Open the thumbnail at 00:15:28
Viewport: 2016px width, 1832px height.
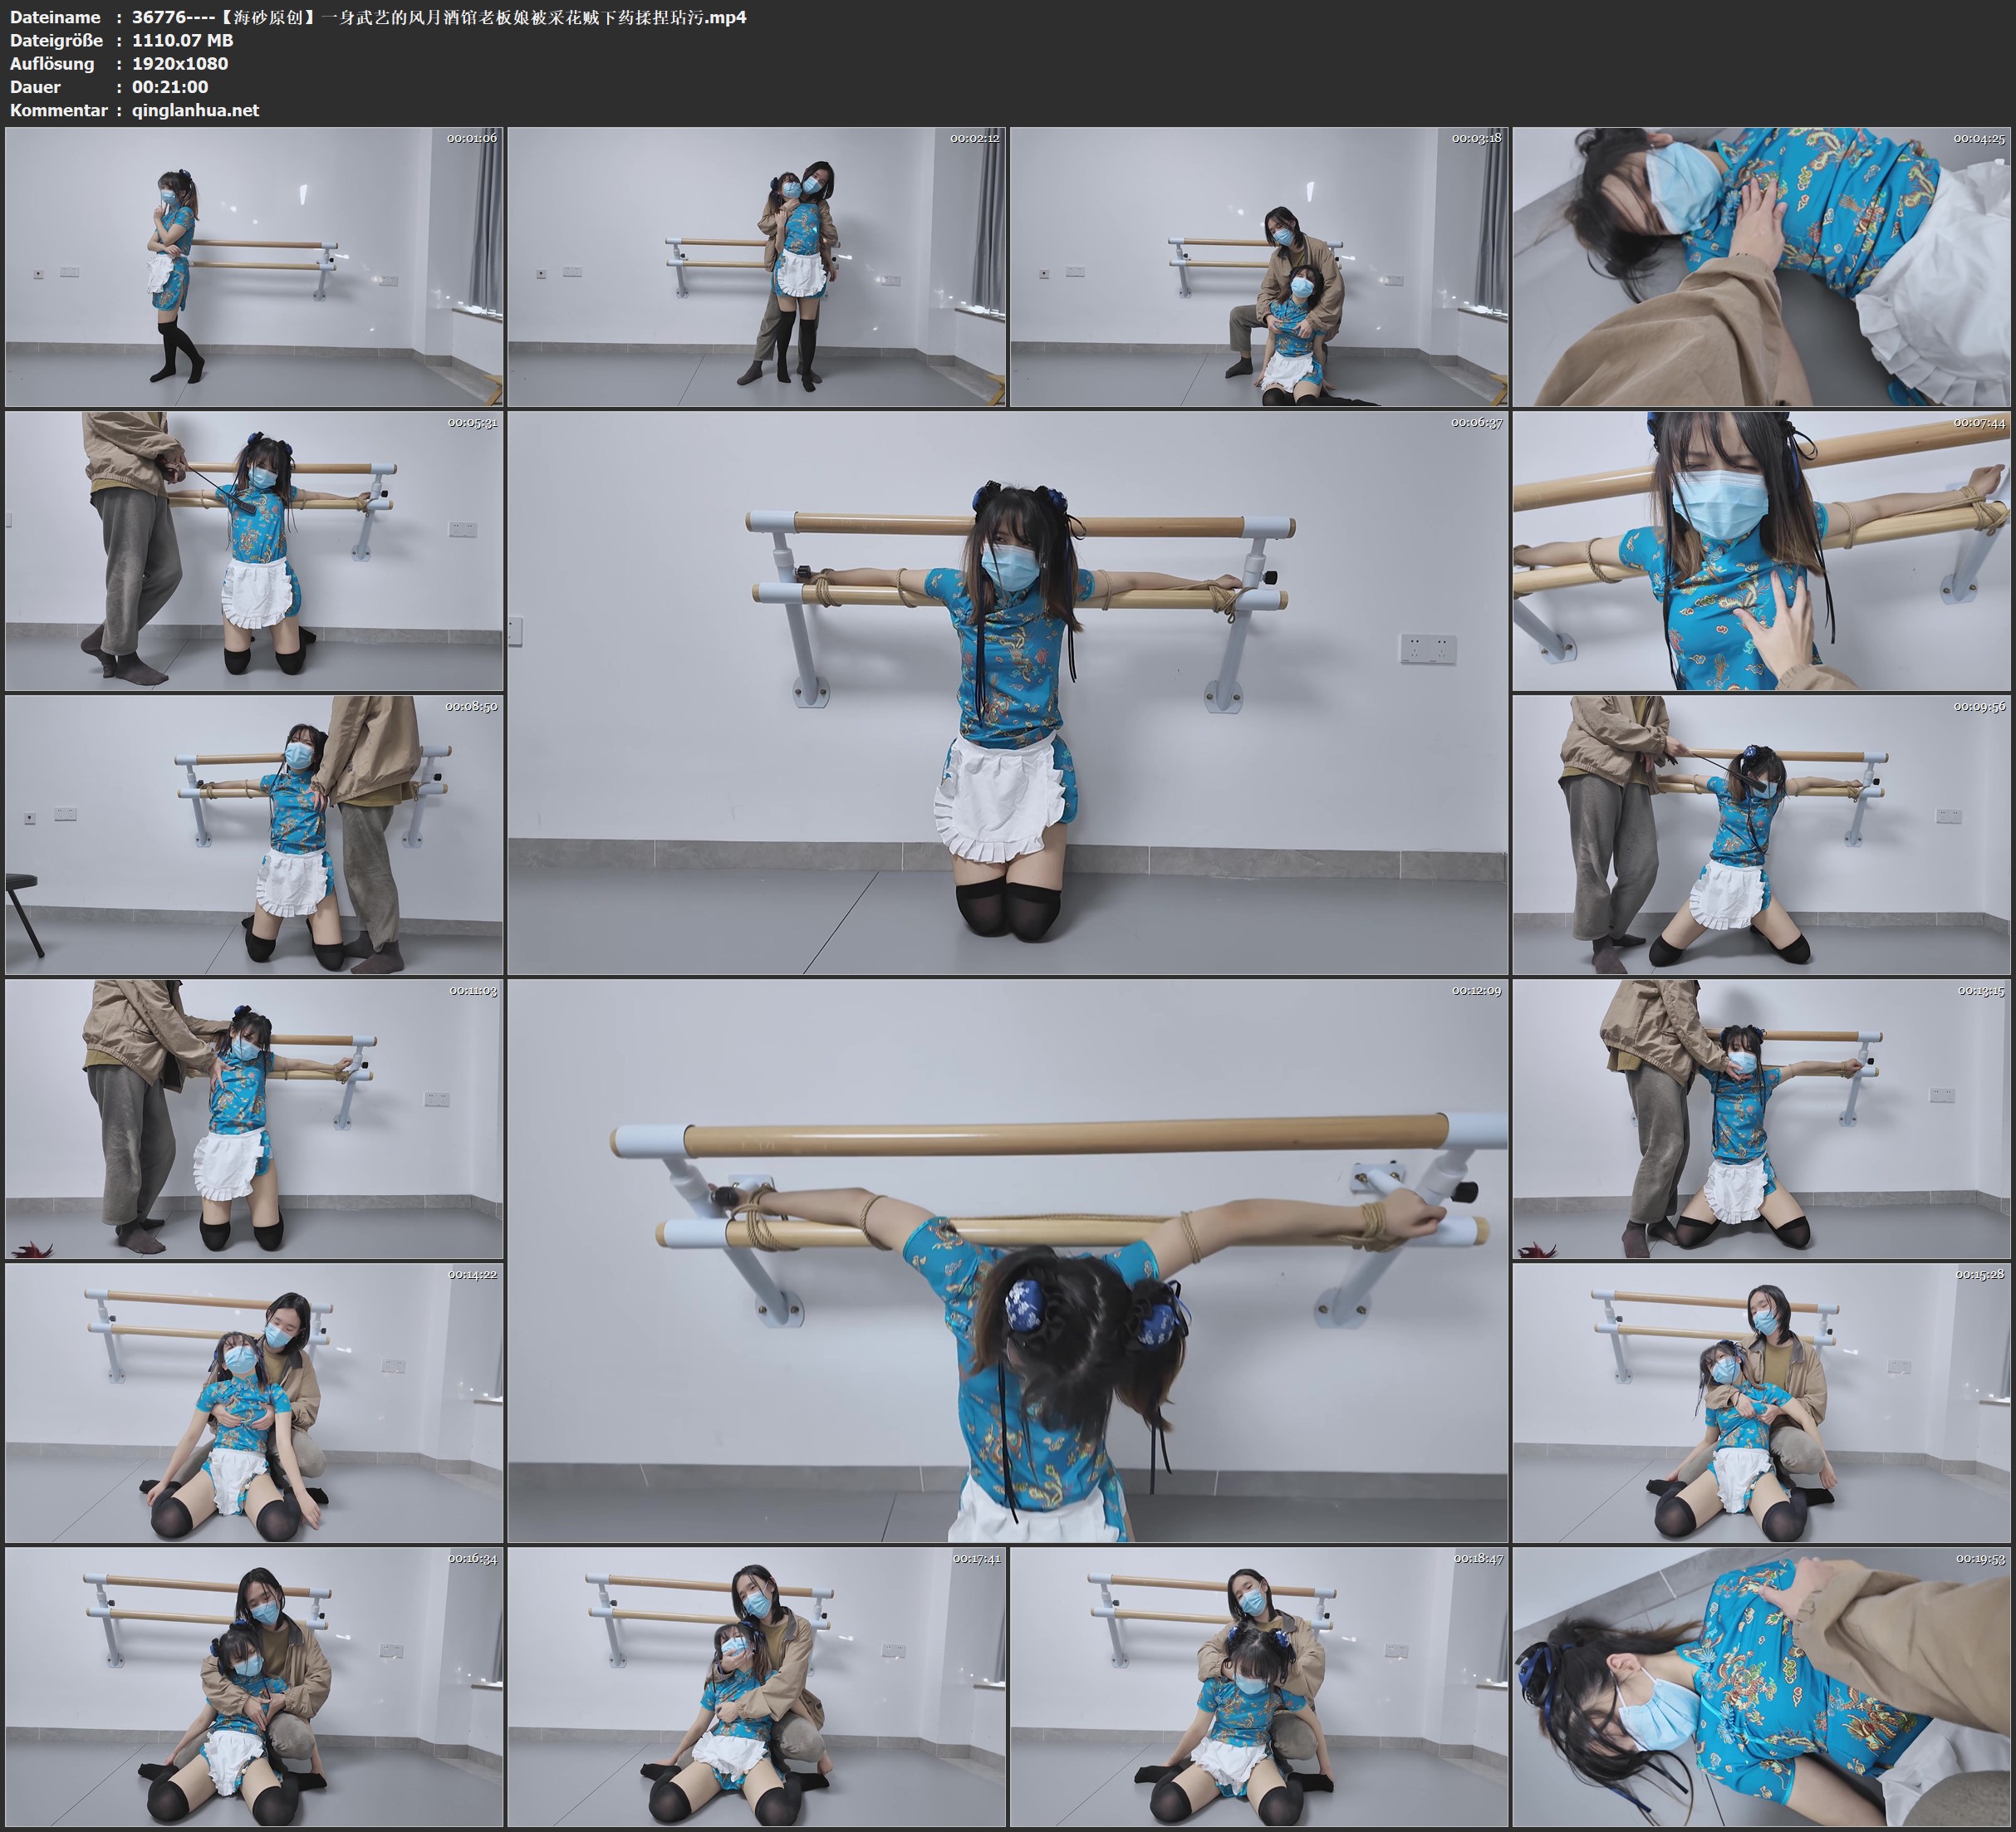pos(1762,1403)
